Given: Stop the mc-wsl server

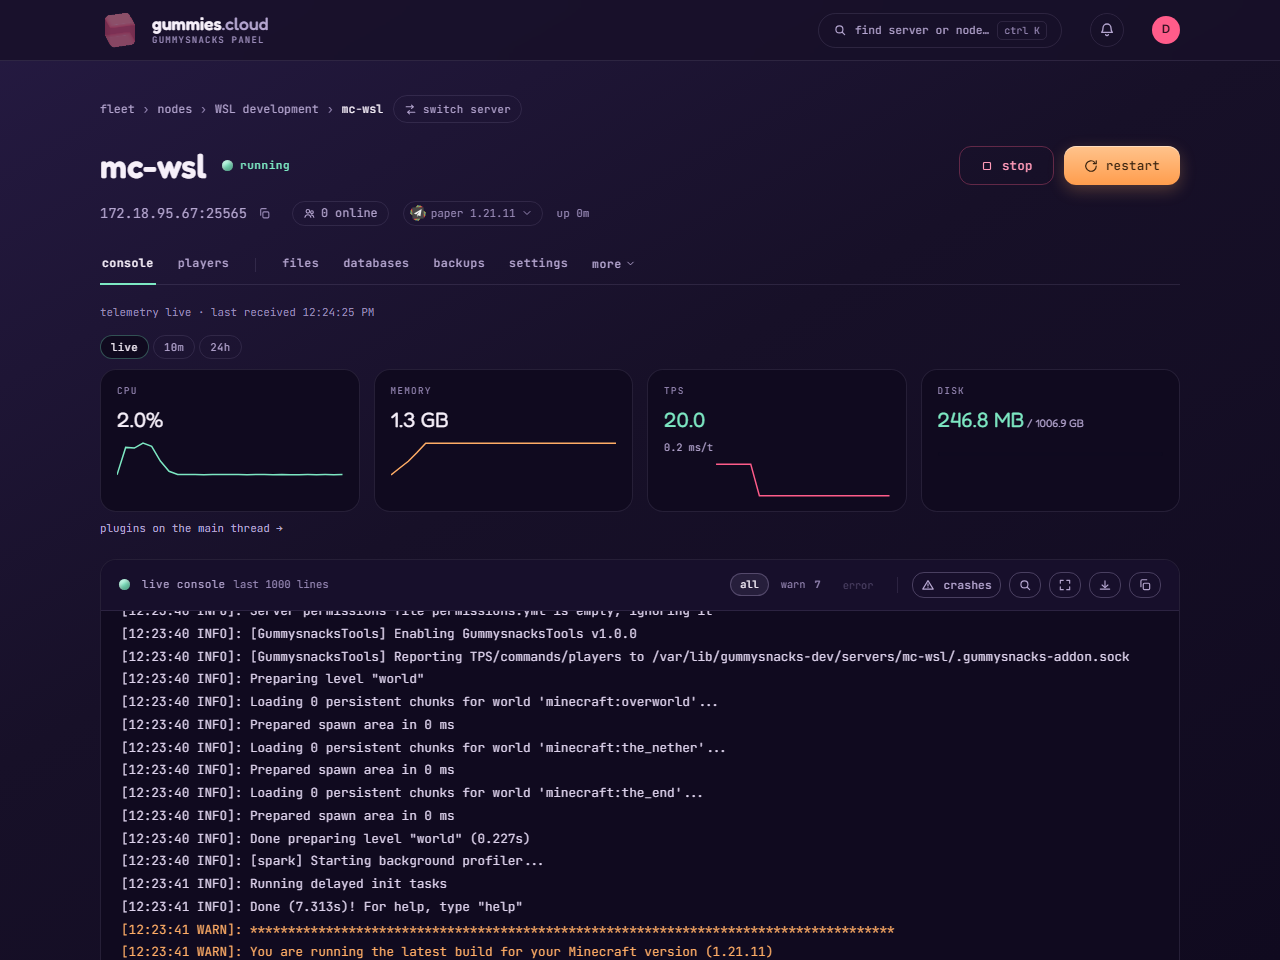Looking at the screenshot, I should [1006, 166].
